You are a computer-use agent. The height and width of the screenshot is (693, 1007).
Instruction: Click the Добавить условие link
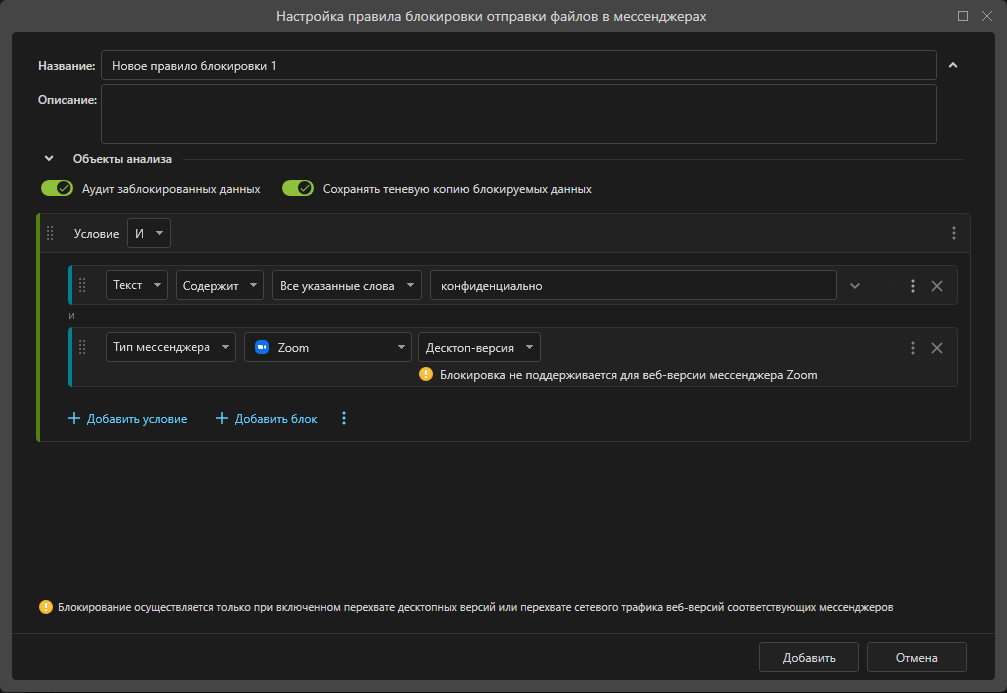click(127, 419)
